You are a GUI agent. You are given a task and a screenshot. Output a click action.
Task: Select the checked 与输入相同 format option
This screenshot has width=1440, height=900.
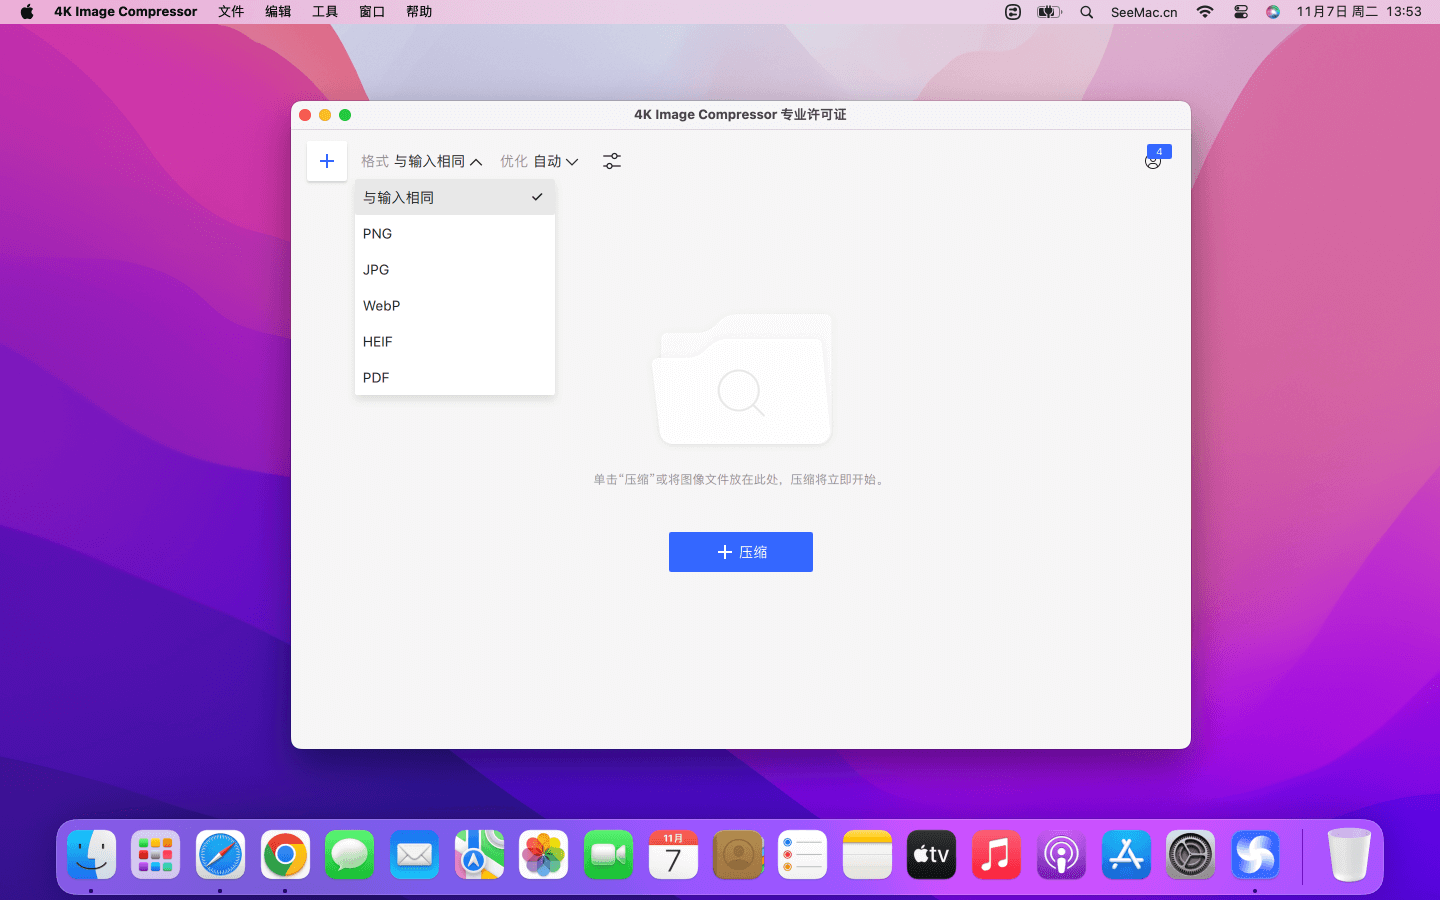[x=454, y=198]
